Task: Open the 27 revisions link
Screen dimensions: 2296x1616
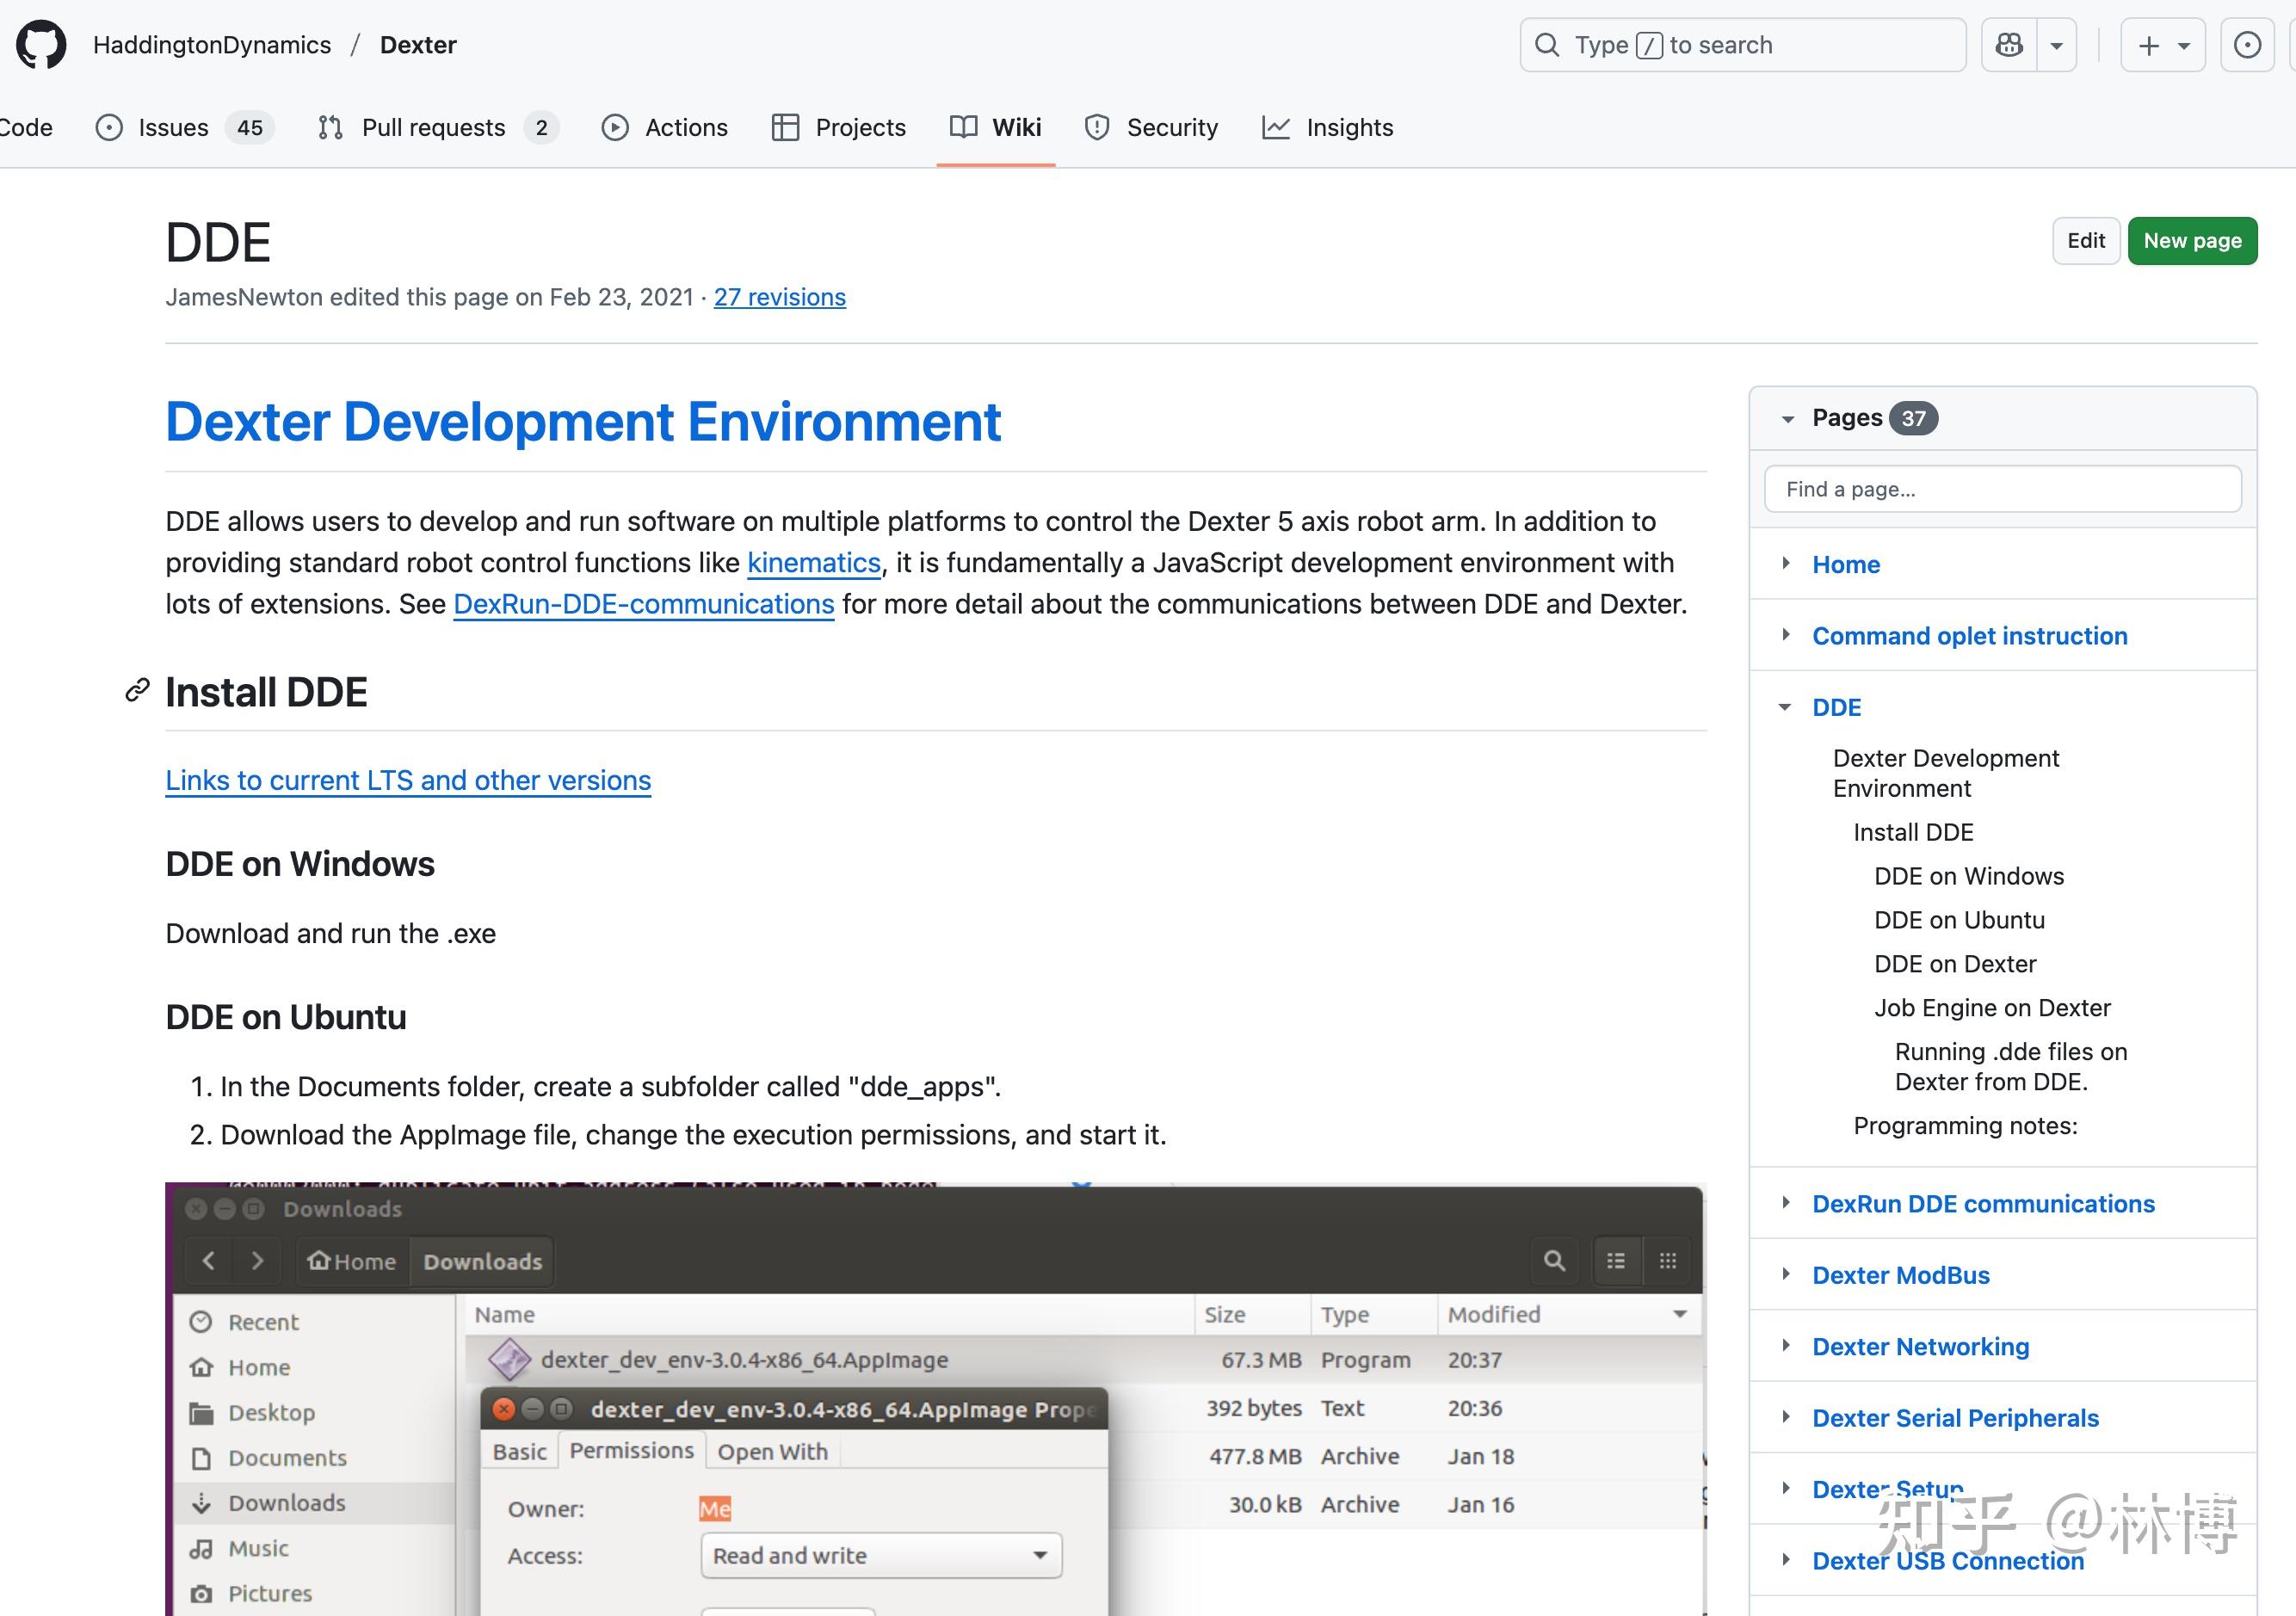Action: click(779, 297)
